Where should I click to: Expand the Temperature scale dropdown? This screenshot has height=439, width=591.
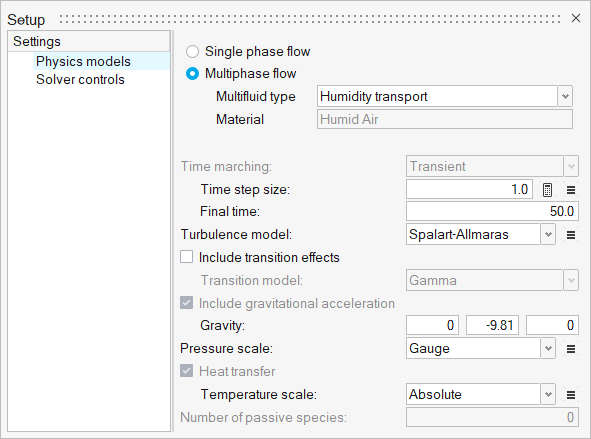click(x=548, y=394)
